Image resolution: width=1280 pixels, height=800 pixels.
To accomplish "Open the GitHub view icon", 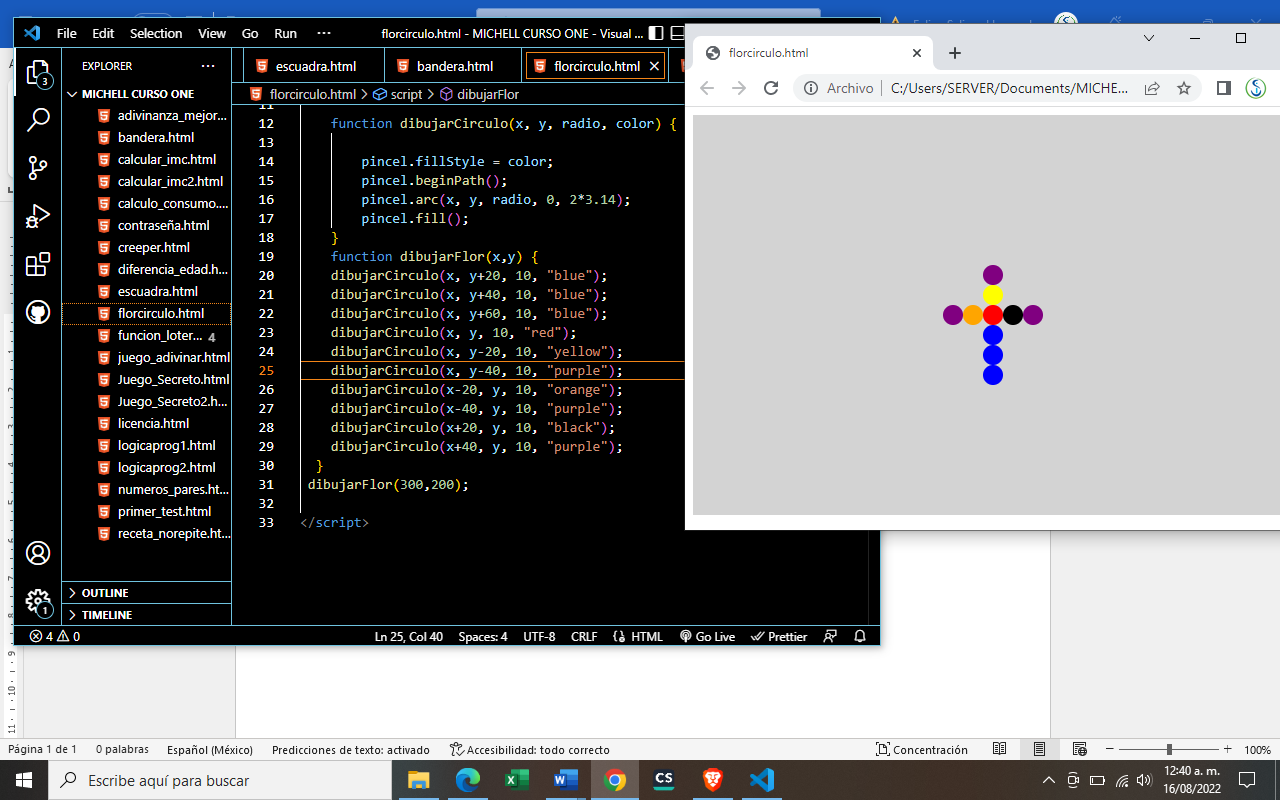I will pos(37,312).
